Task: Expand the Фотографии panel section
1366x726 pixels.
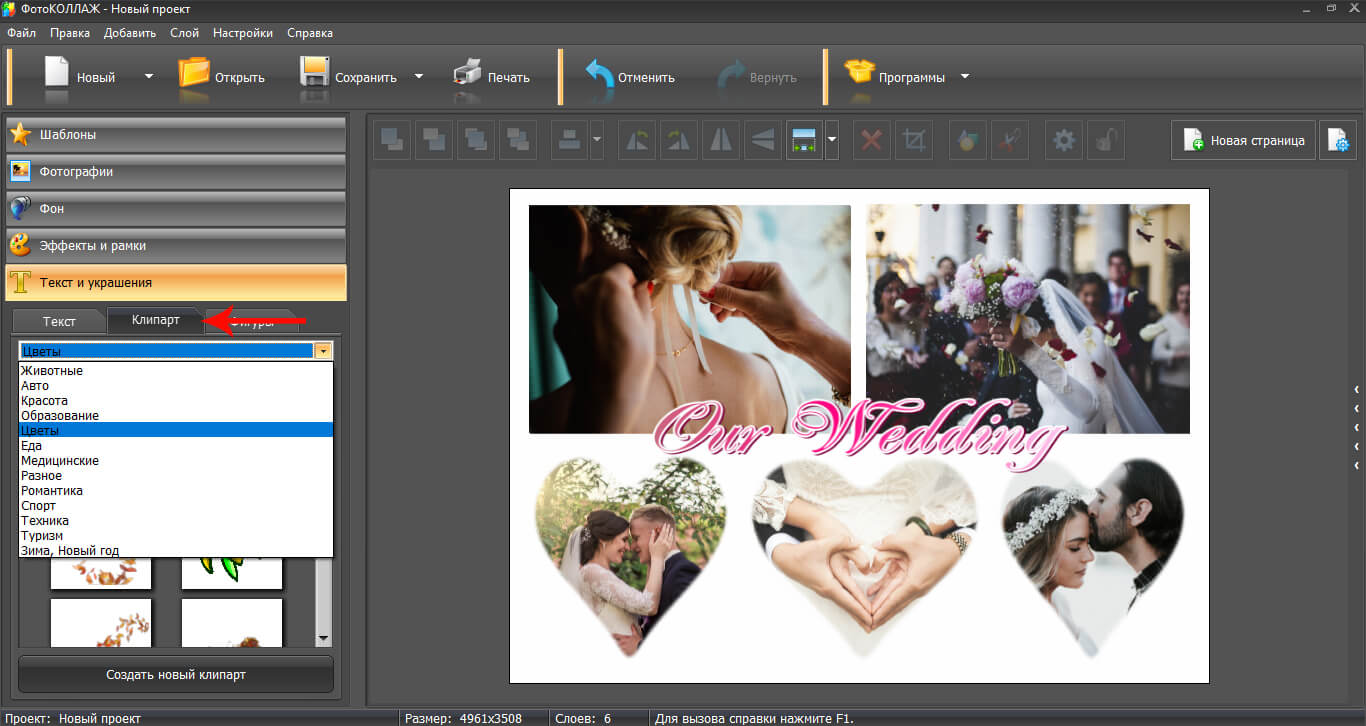Action: [x=176, y=172]
